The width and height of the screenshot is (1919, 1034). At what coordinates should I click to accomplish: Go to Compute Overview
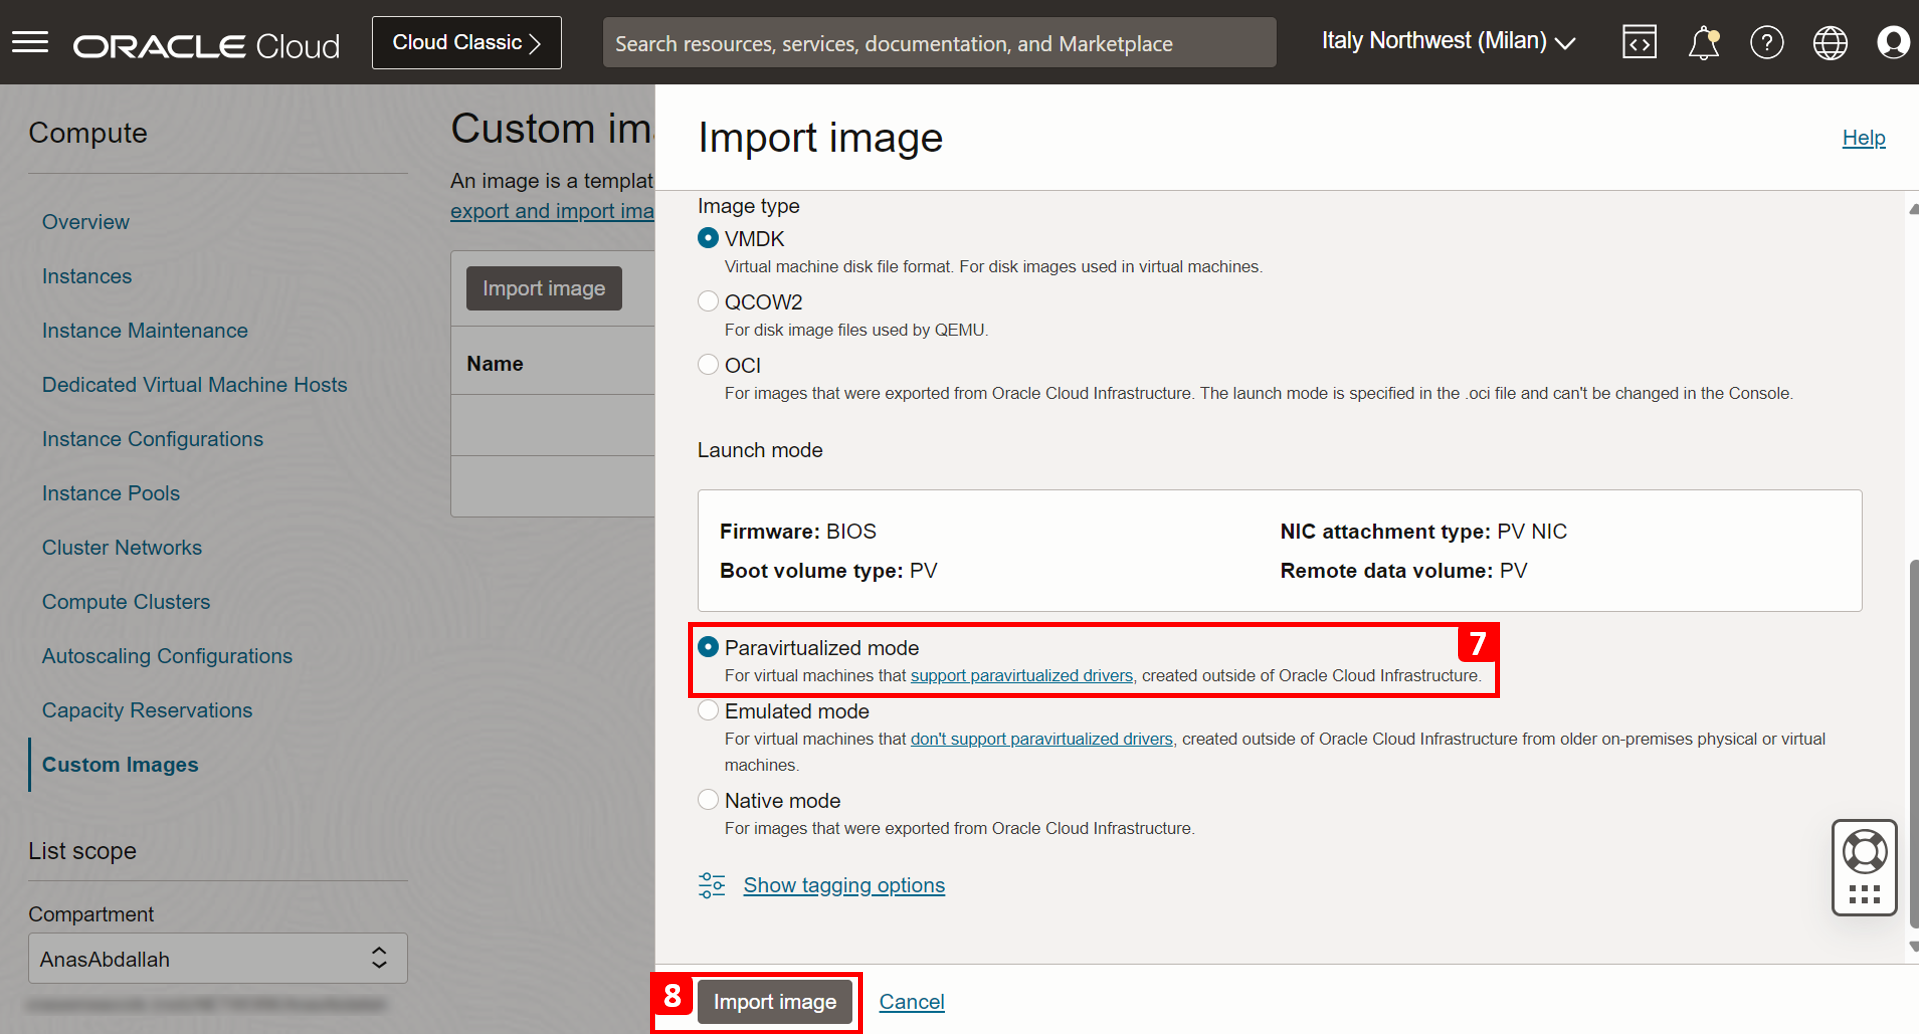click(86, 222)
